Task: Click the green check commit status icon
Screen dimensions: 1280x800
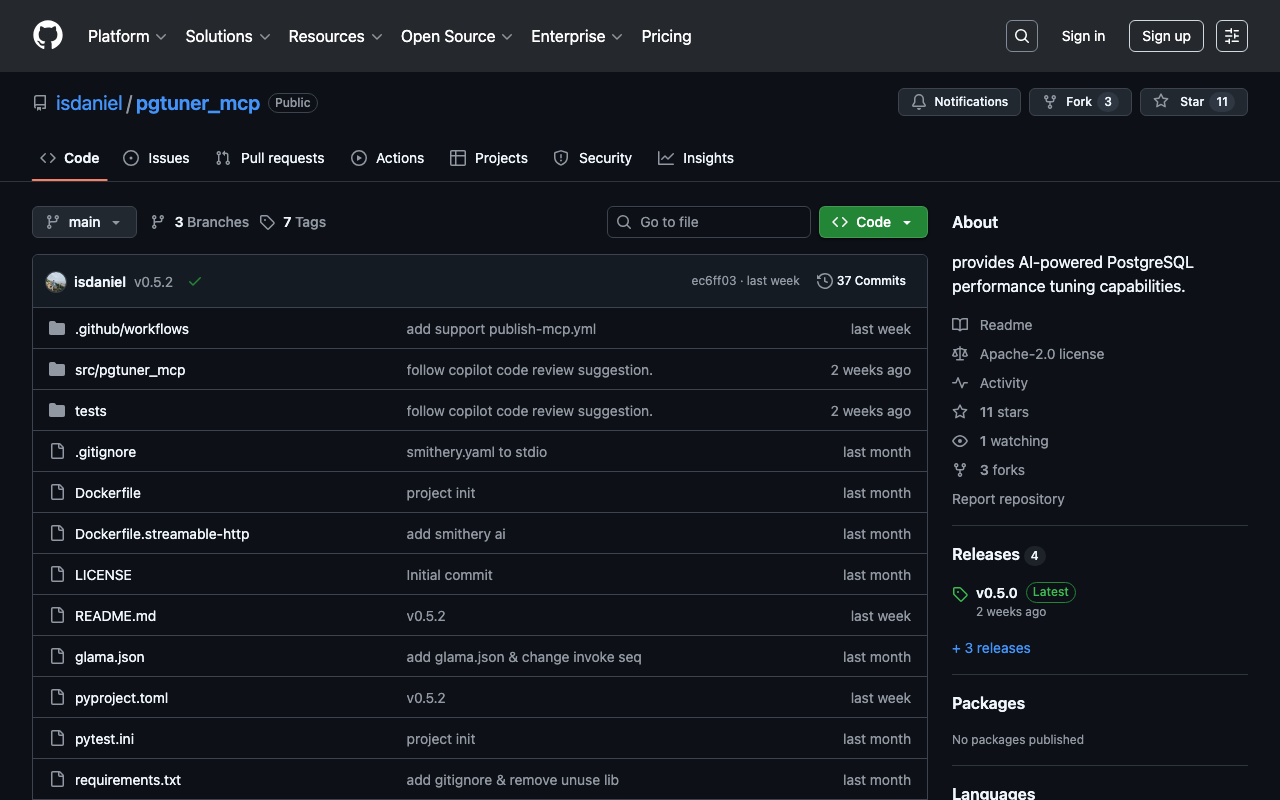Action: tap(195, 282)
